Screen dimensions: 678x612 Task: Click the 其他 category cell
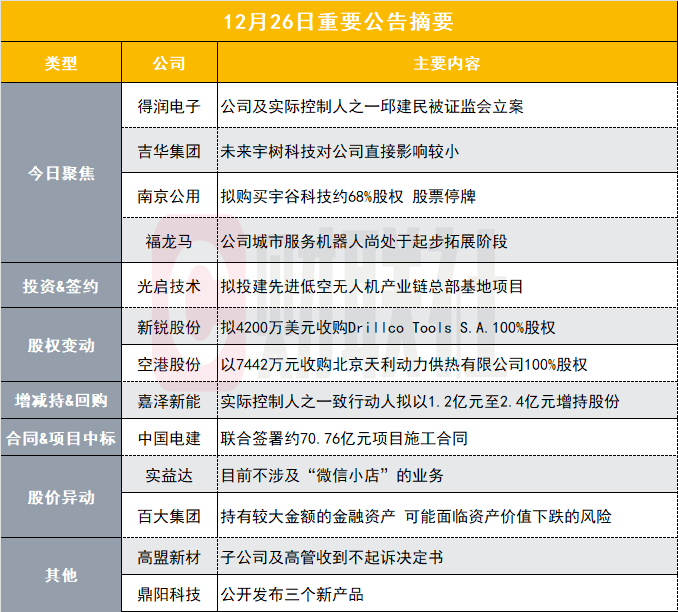pyautogui.click(x=61, y=575)
